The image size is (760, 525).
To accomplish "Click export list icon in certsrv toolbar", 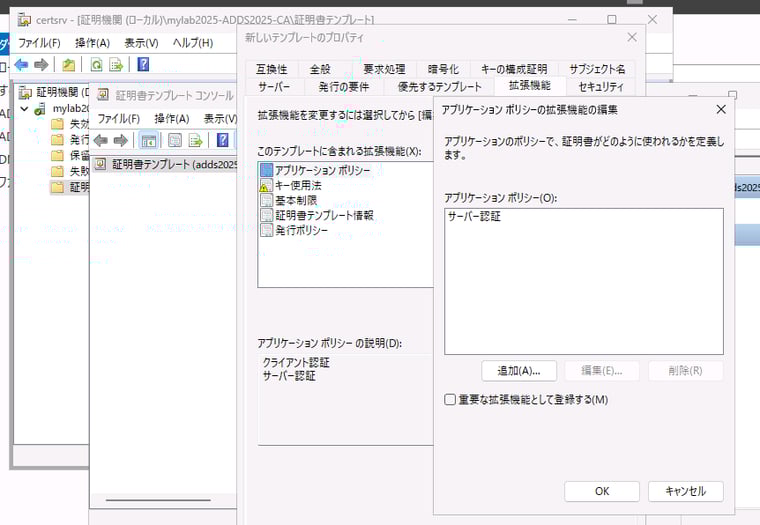I will click(x=116, y=64).
